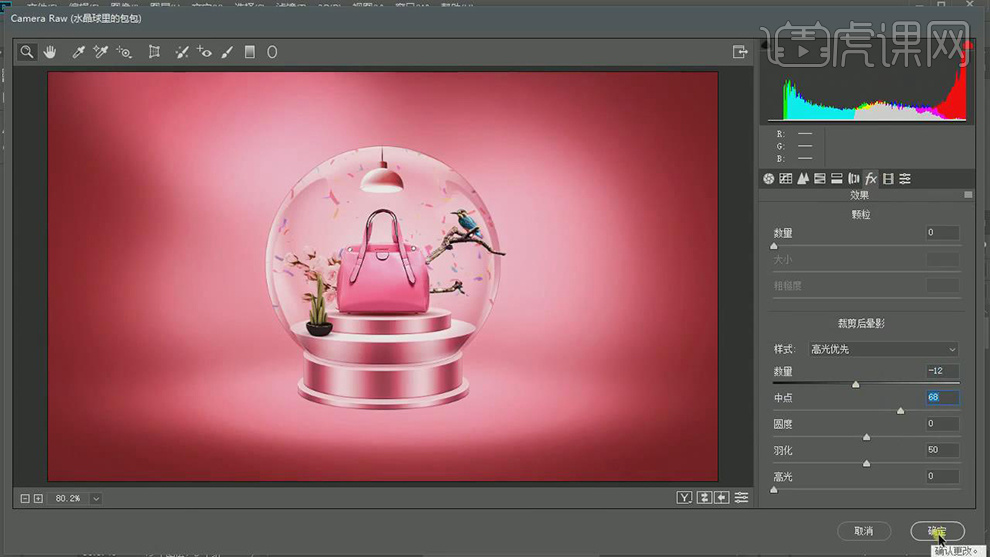Click the snow globe preview image

tap(383, 277)
